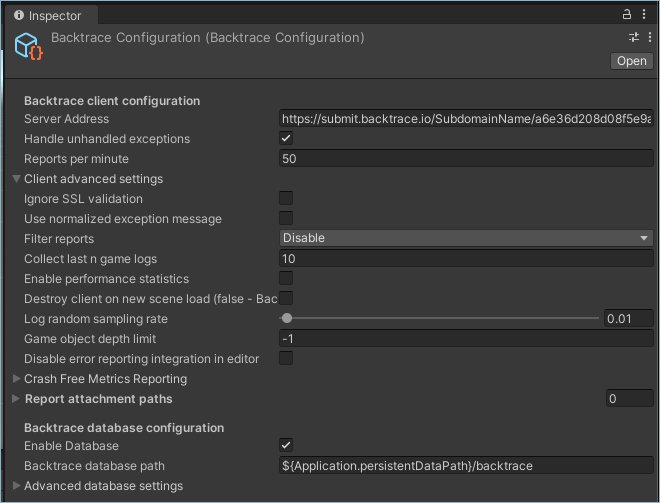Select the Inspector tab
Viewport: 660px width, 503px height.
49,16
